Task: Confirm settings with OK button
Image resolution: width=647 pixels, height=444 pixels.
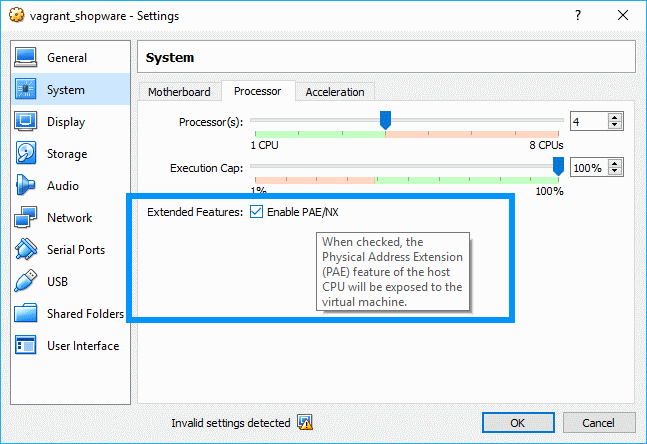Action: pos(517,423)
